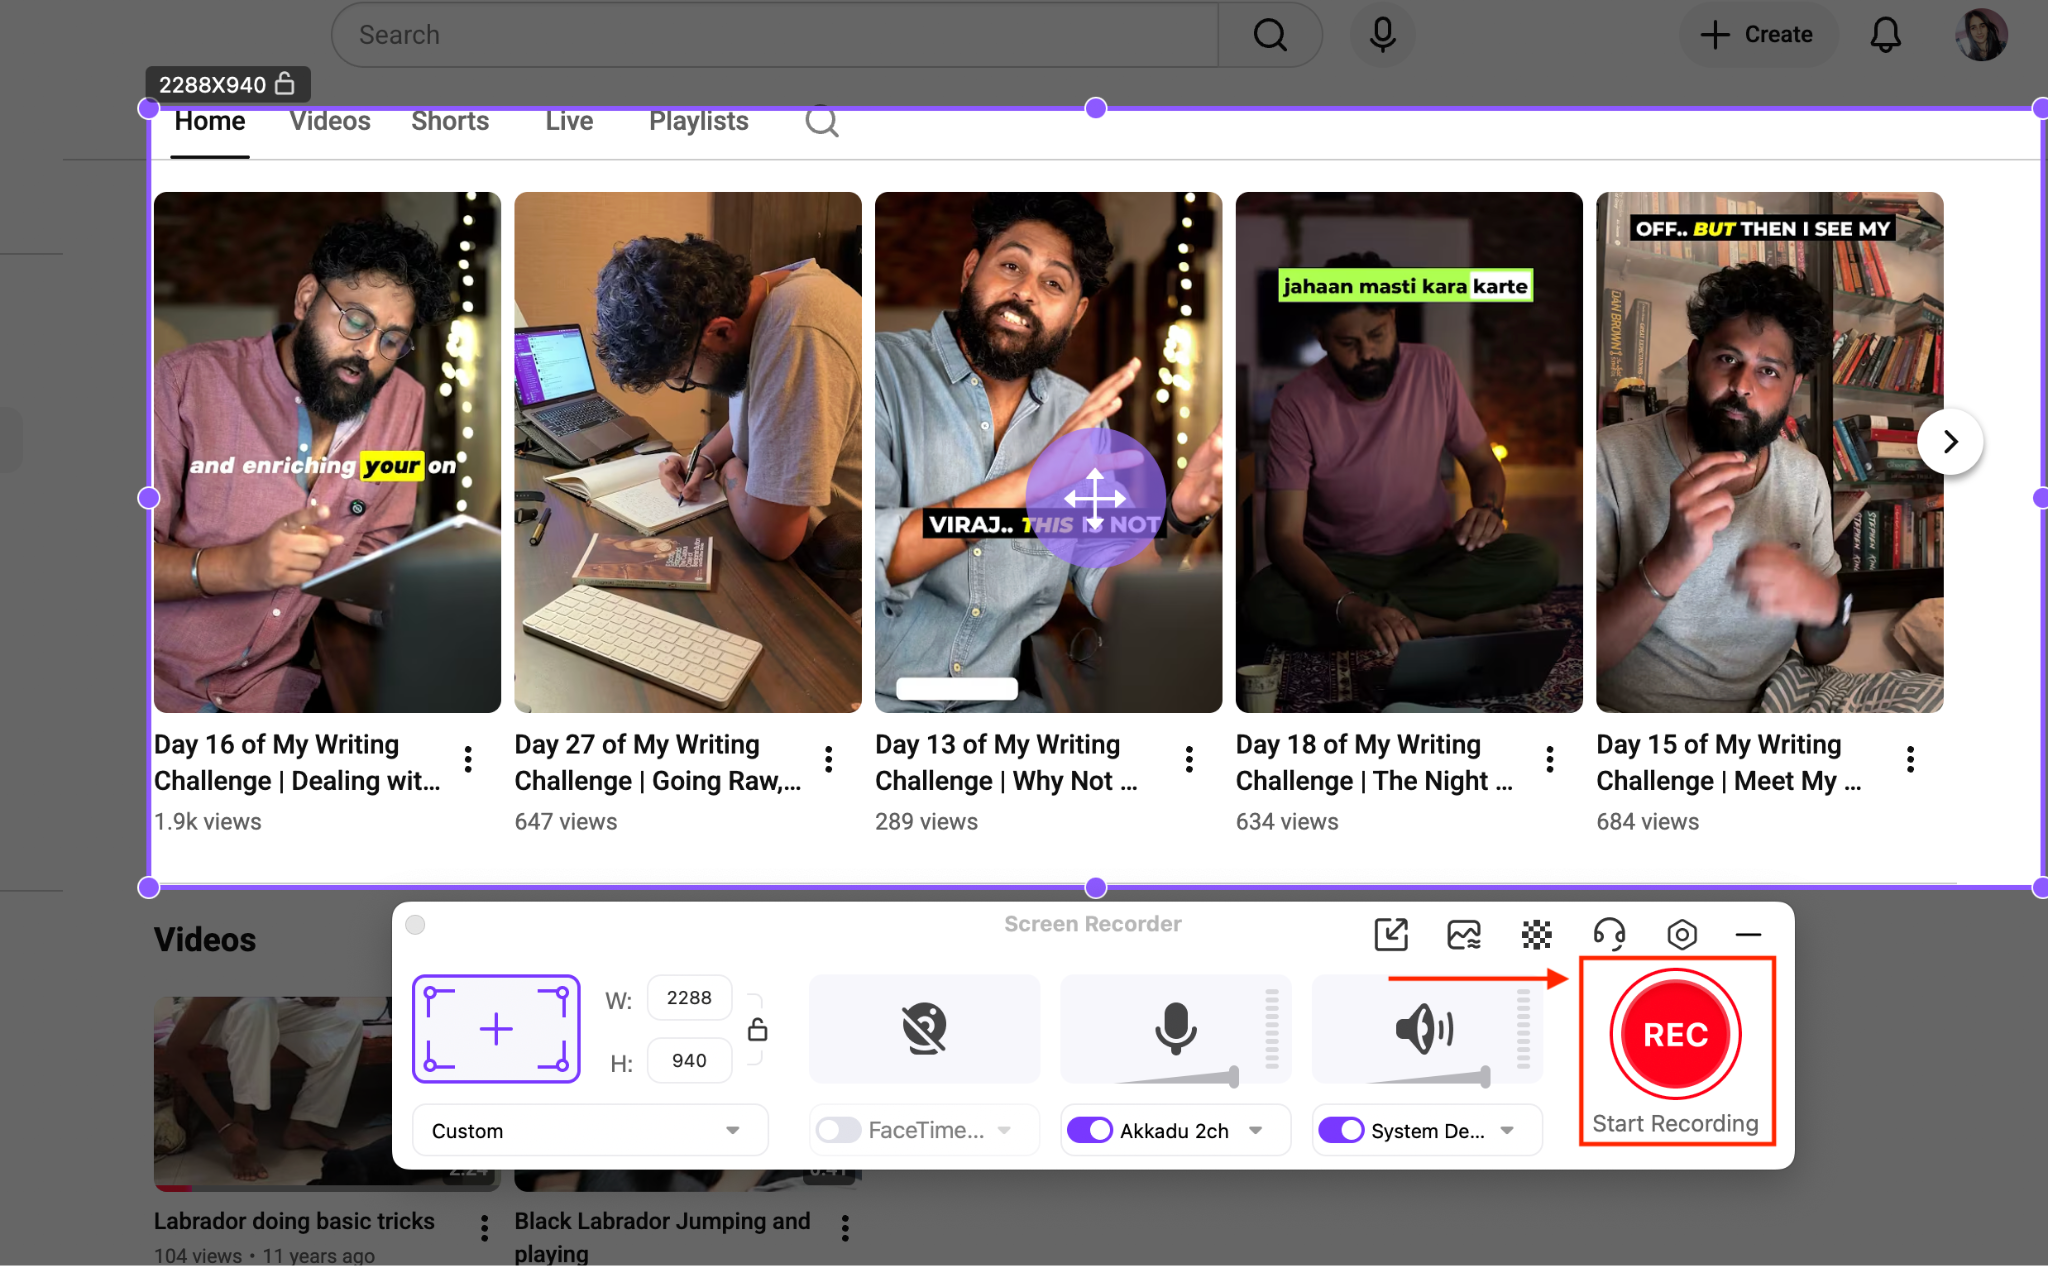Open options for Black Labrador Jumping video
The width and height of the screenshot is (2048, 1266).
(845, 1228)
